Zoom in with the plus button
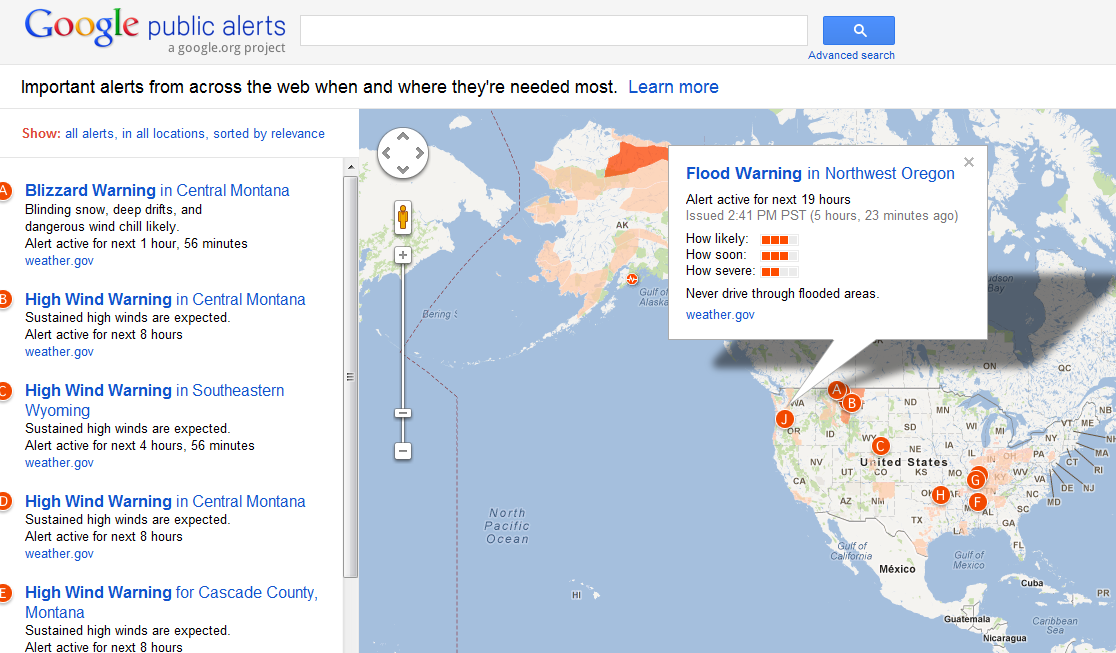The height and width of the screenshot is (653, 1116). (403, 255)
